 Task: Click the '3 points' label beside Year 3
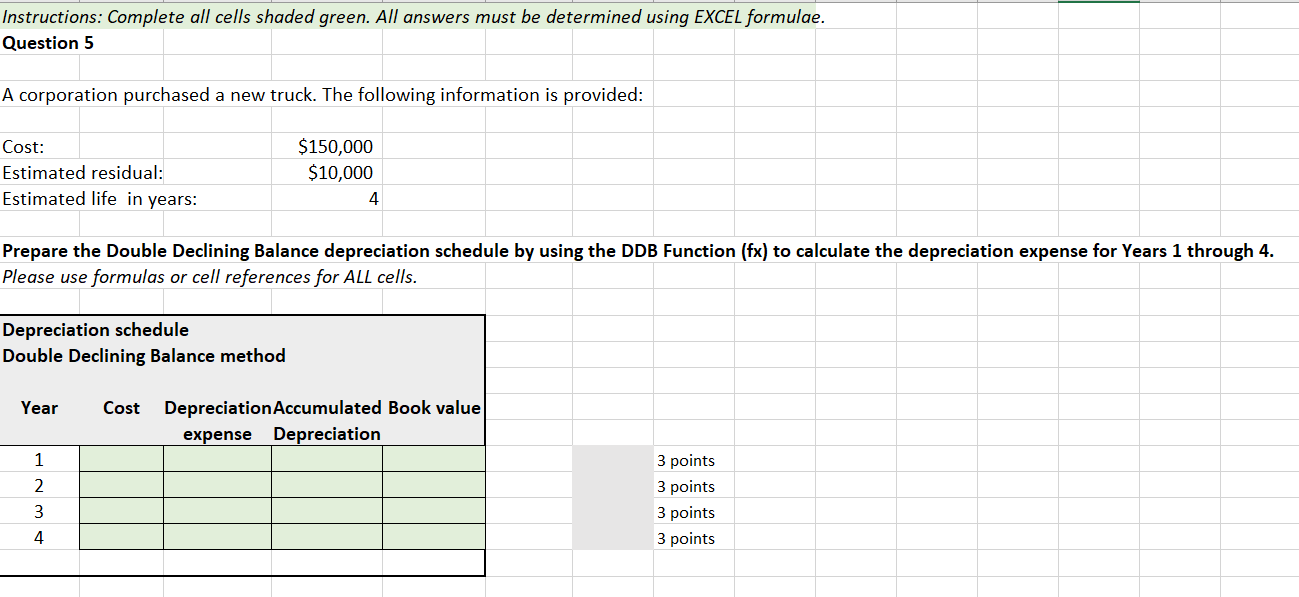686,513
